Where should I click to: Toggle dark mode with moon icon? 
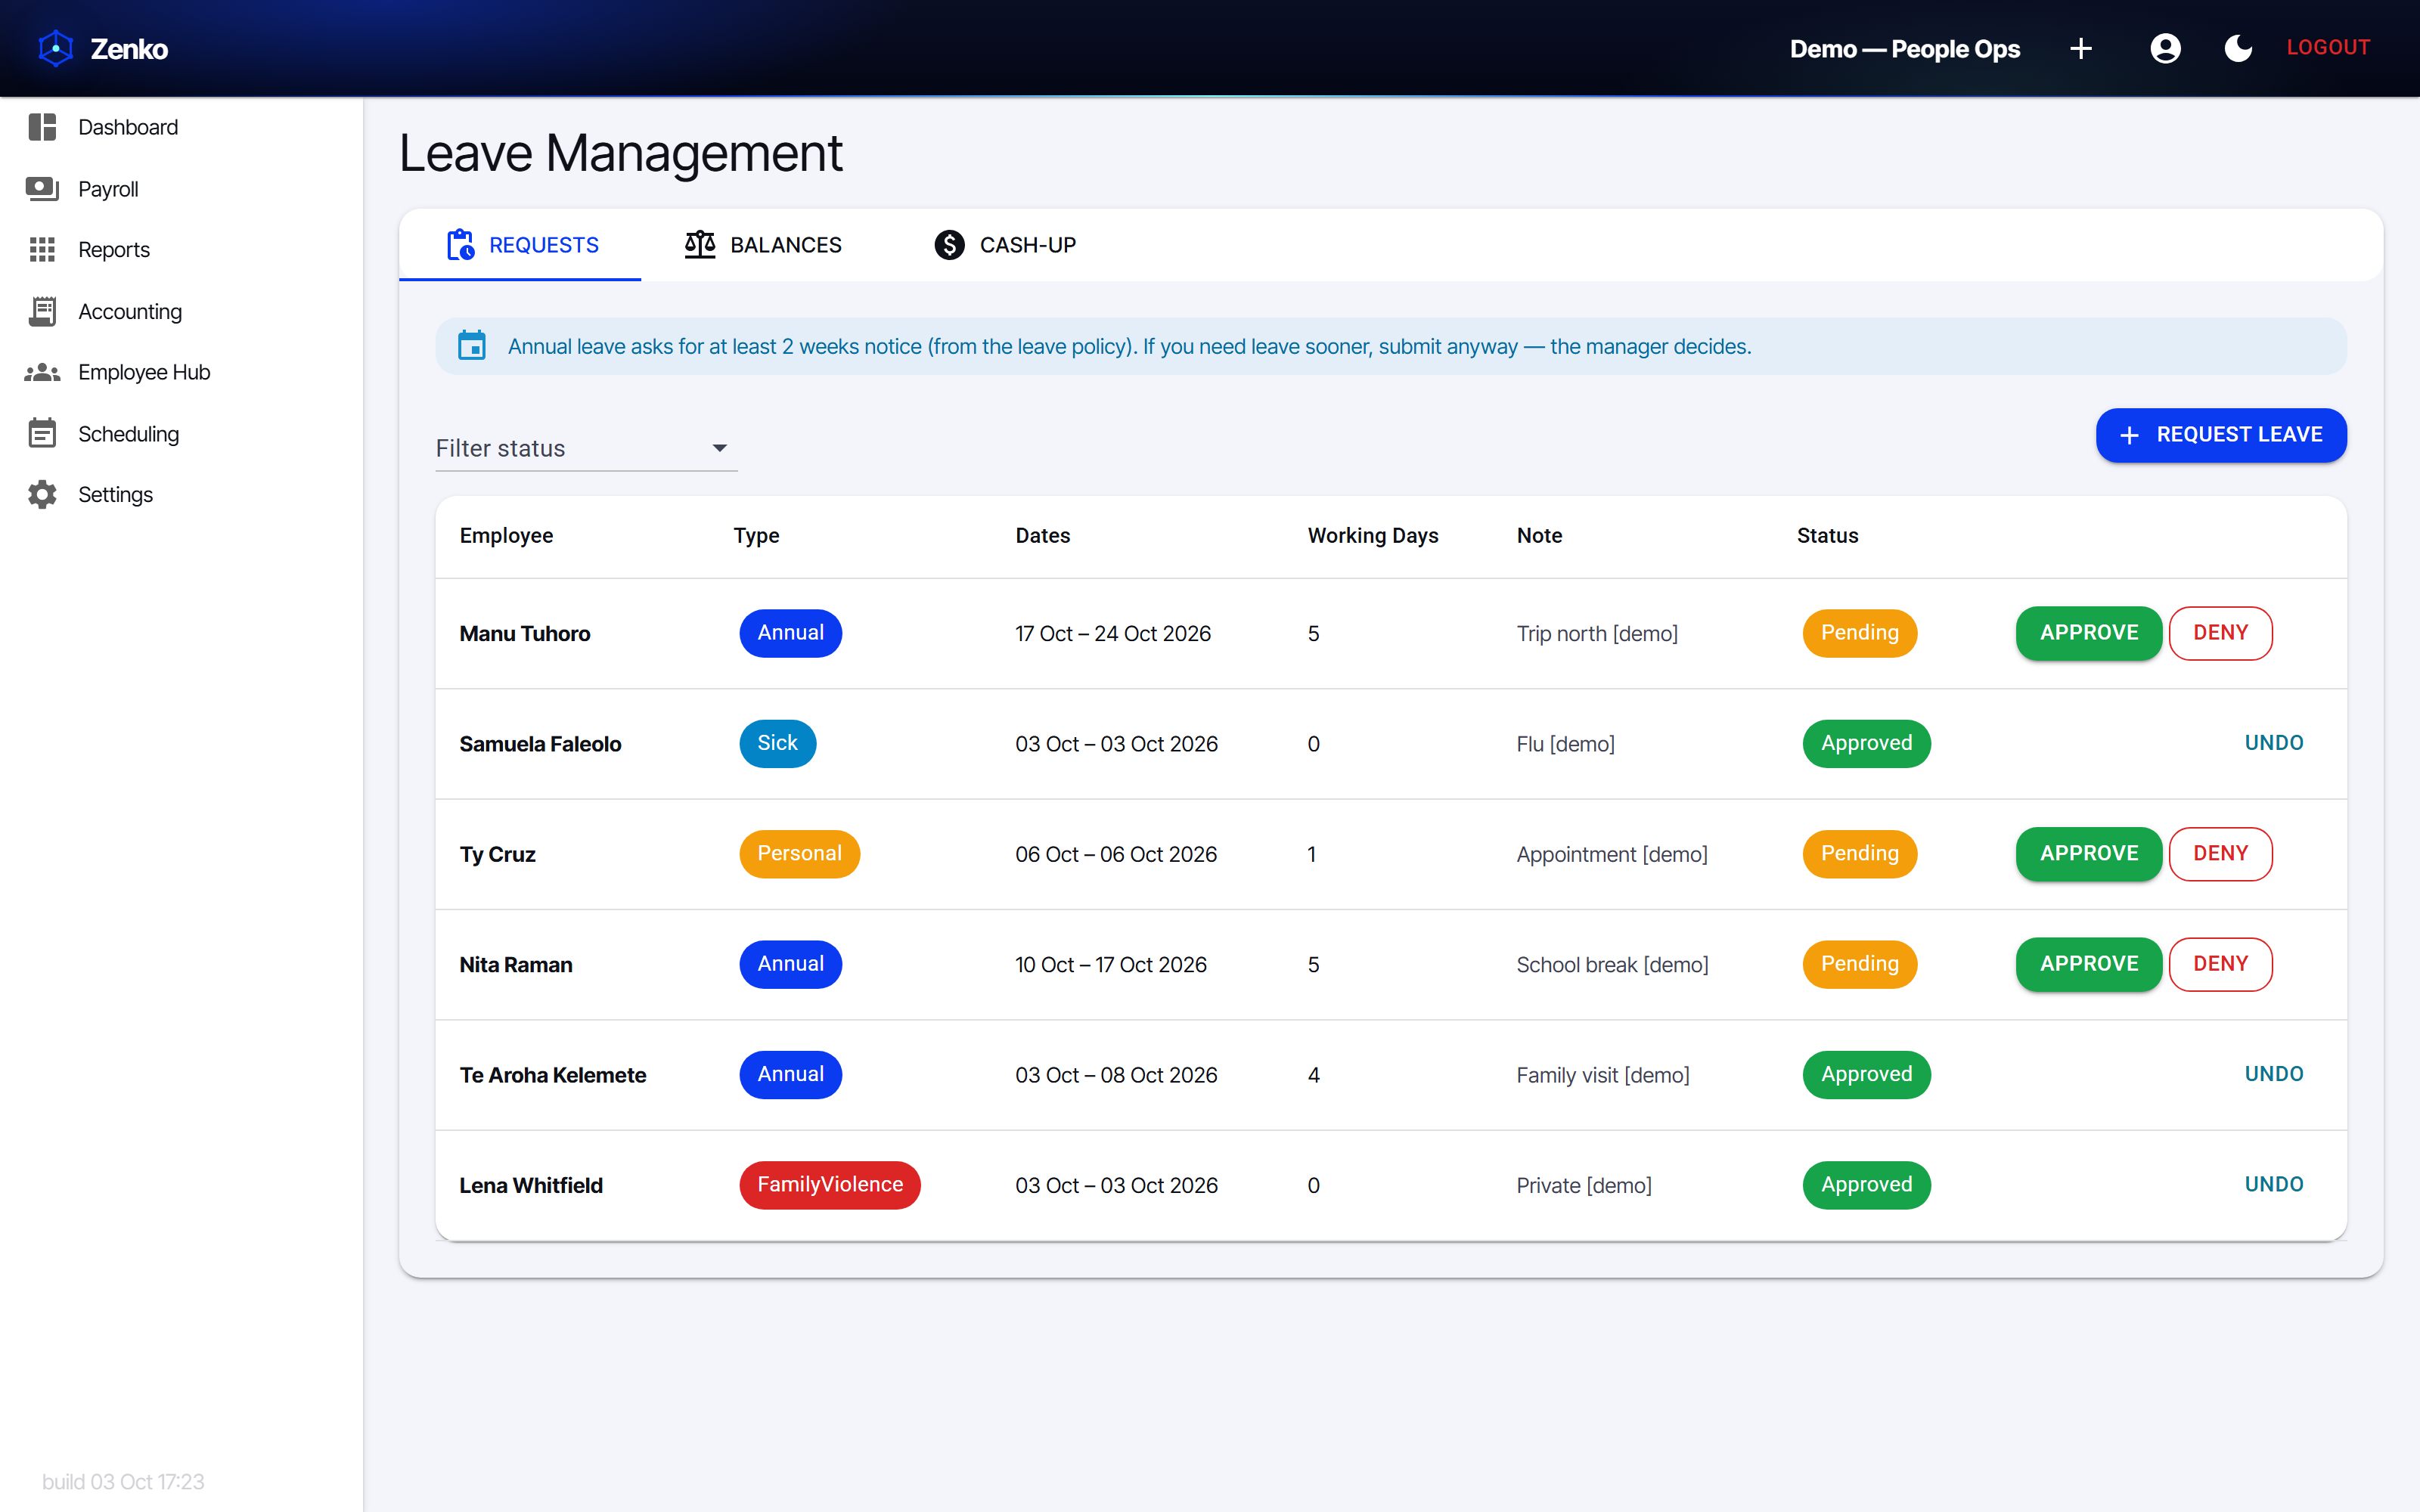[2238, 48]
